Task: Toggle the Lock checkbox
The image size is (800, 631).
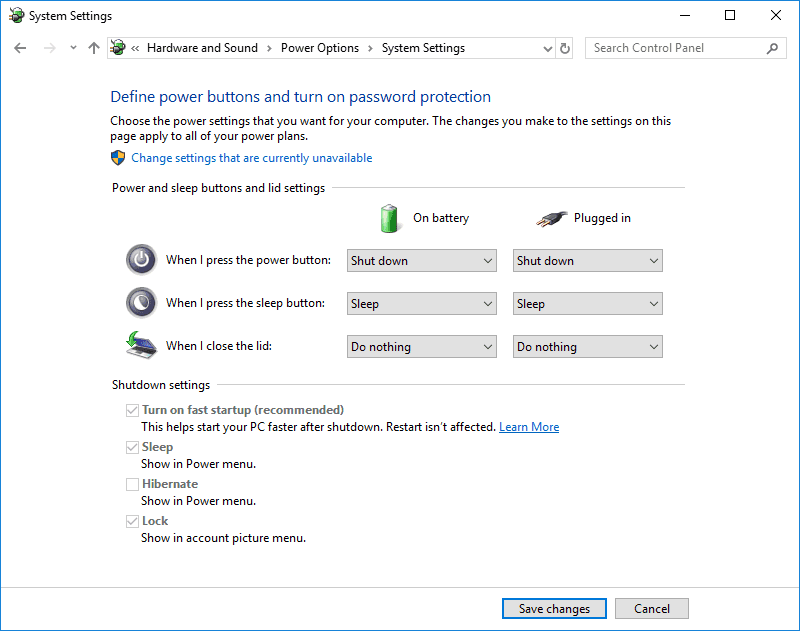Action: 132,521
